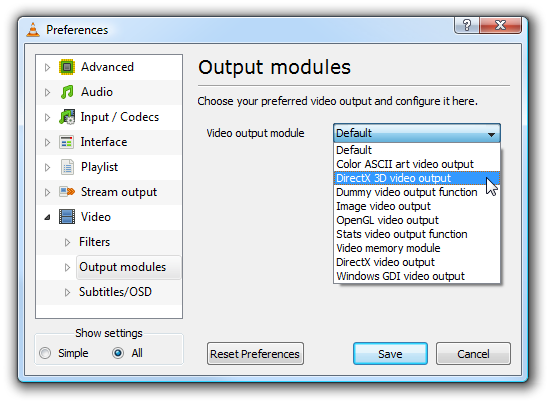The image size is (548, 401).
Task: Click the VLC cone icon in title bar
Action: tap(33, 30)
